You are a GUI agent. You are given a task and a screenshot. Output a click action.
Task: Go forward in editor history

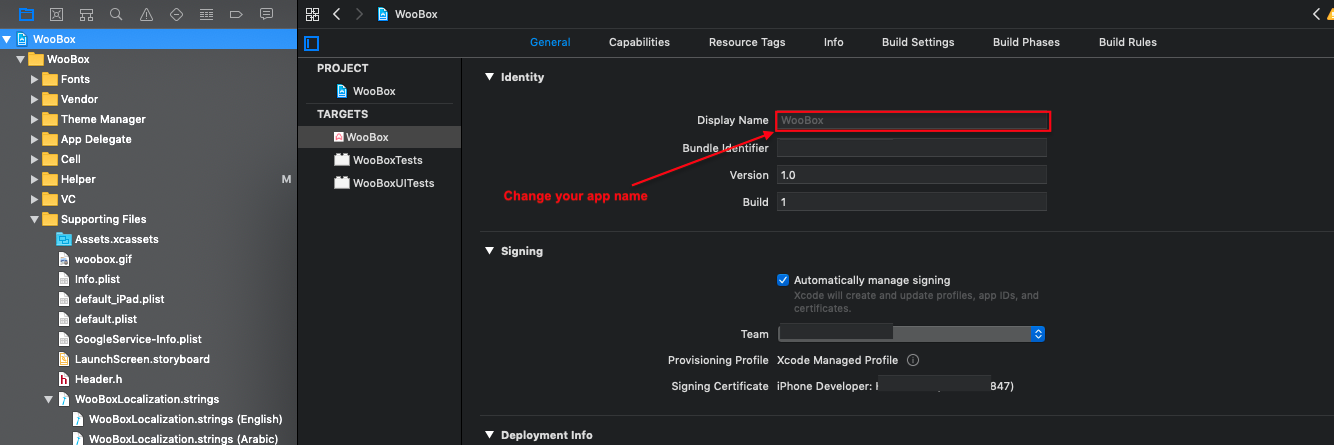(359, 14)
